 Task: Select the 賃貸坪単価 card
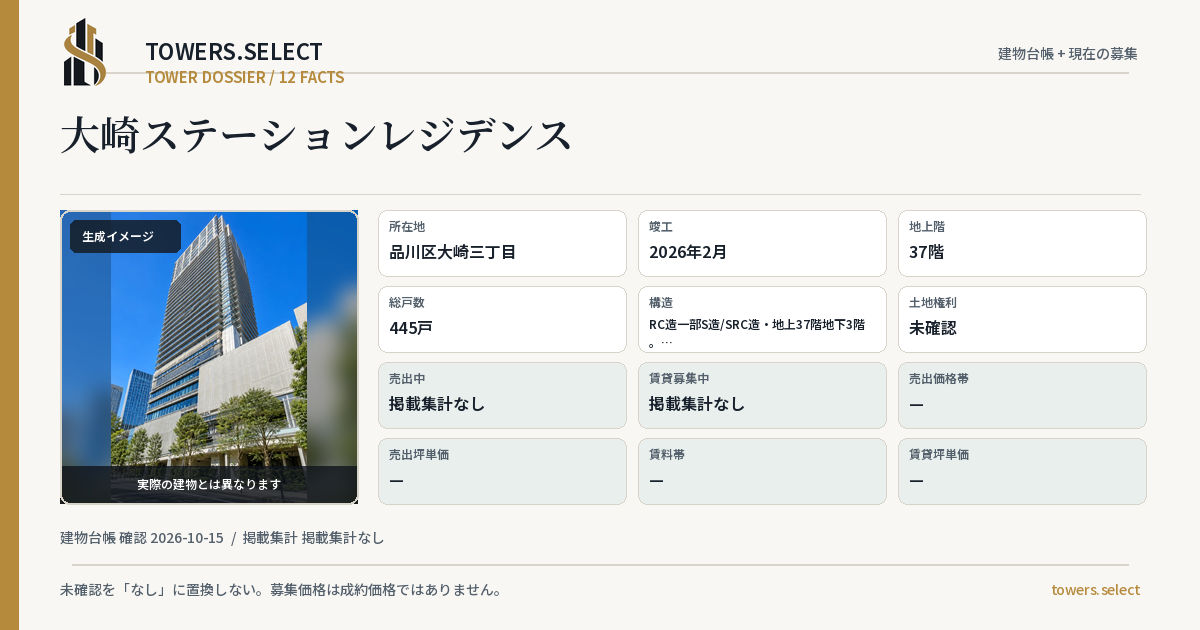pos(1022,471)
